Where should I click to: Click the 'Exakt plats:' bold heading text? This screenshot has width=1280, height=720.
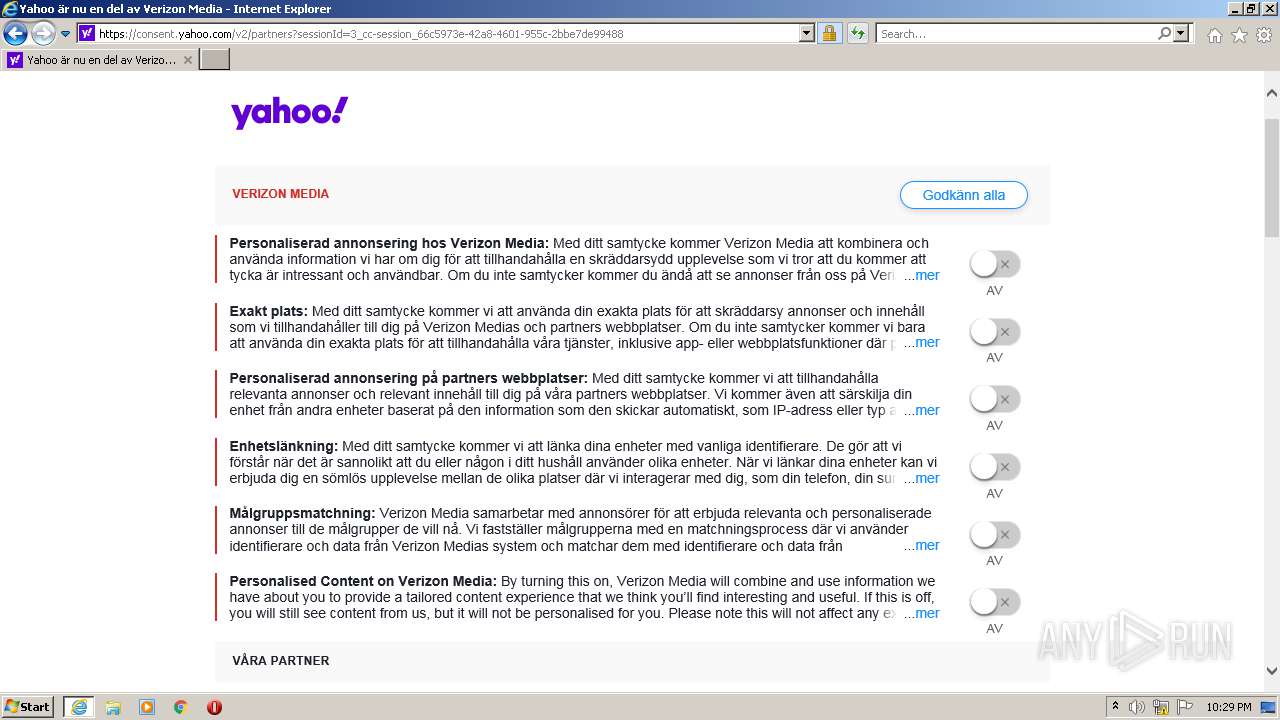pos(268,311)
